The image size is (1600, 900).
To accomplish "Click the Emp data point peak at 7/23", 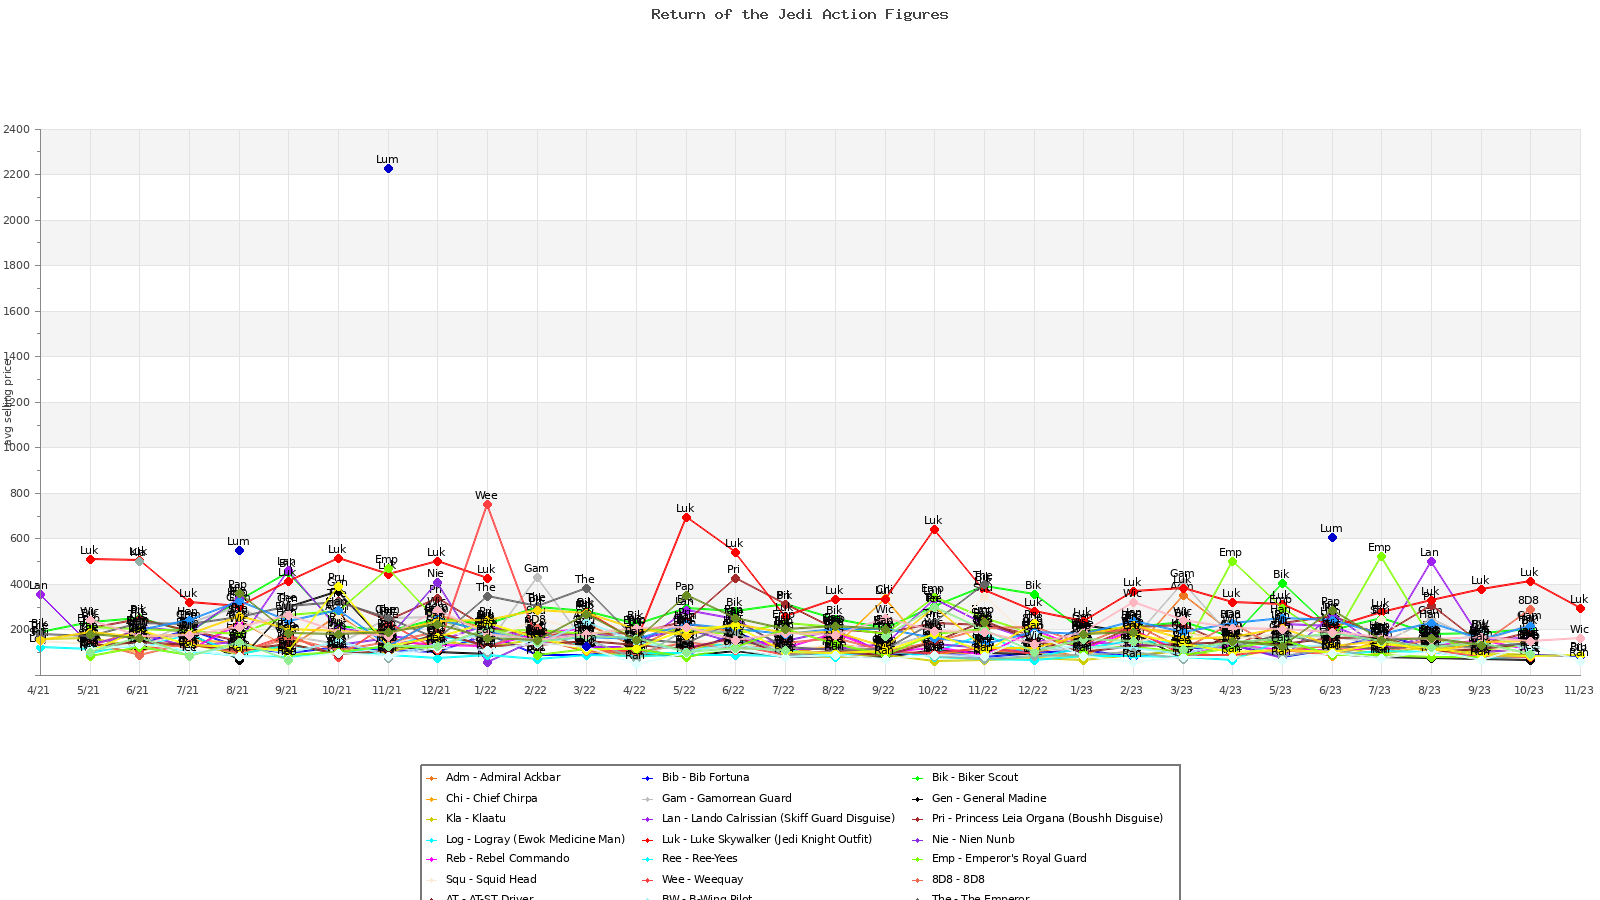I will 1381,557.
